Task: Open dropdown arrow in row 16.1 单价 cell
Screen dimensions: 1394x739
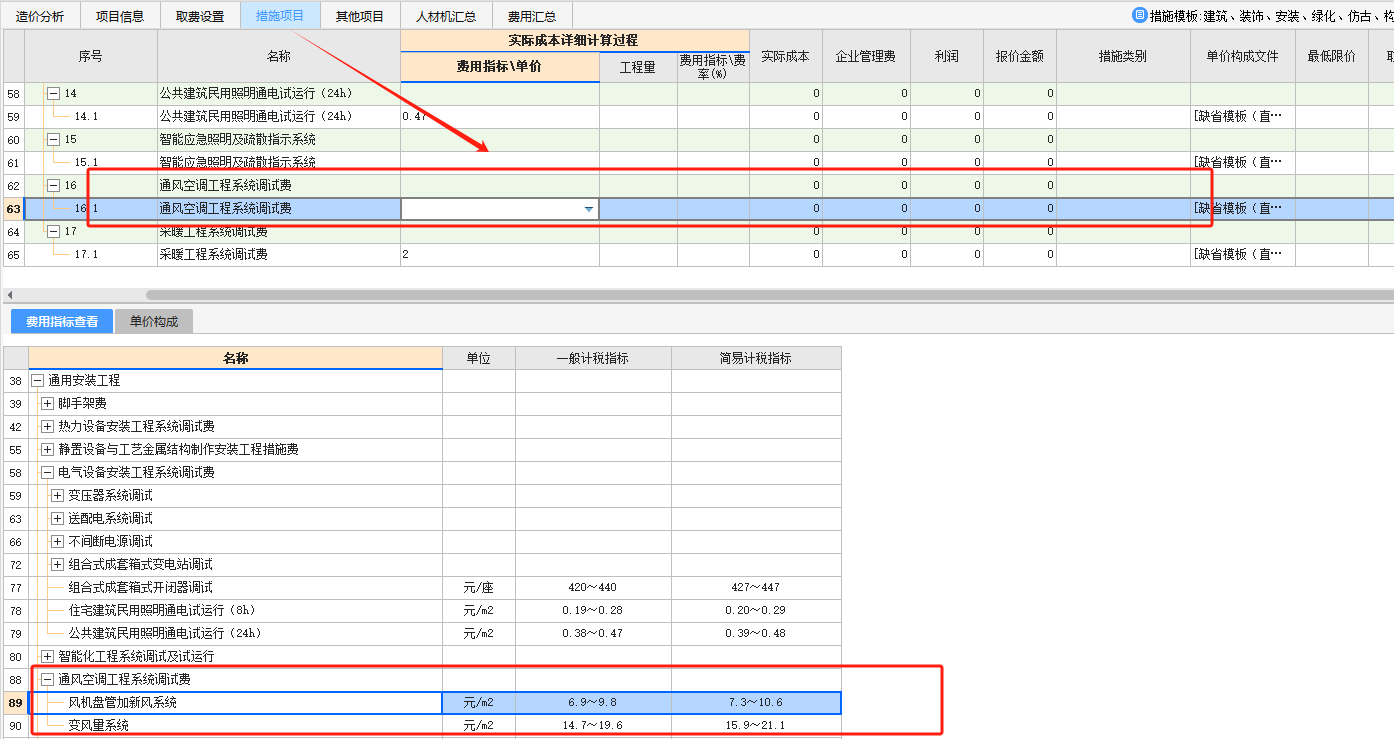Action: pyautogui.click(x=589, y=209)
